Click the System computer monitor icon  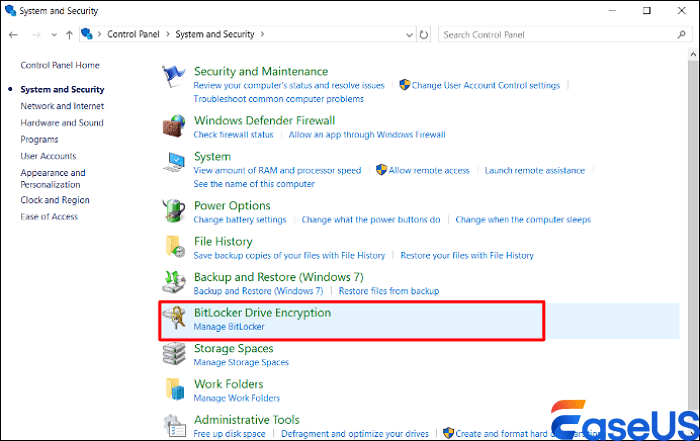174,162
